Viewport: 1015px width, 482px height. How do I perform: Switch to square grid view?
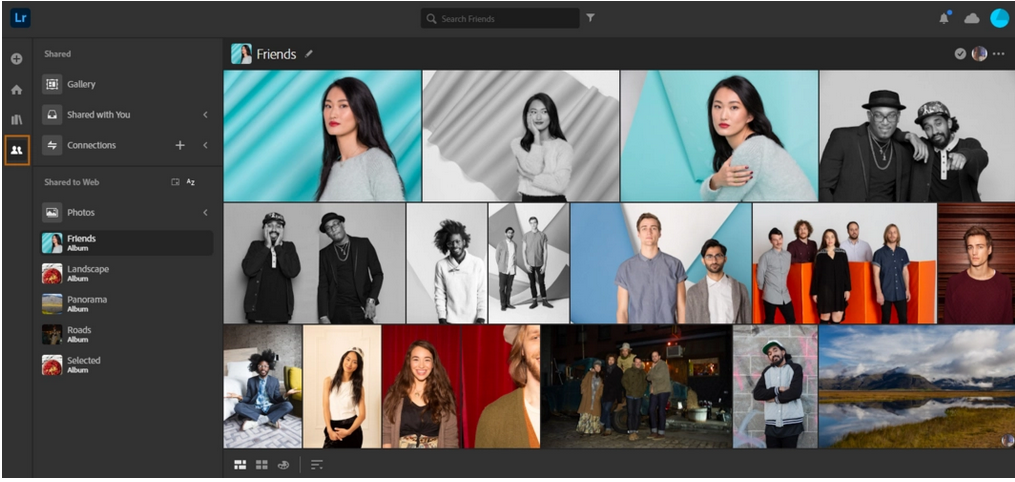tap(262, 465)
